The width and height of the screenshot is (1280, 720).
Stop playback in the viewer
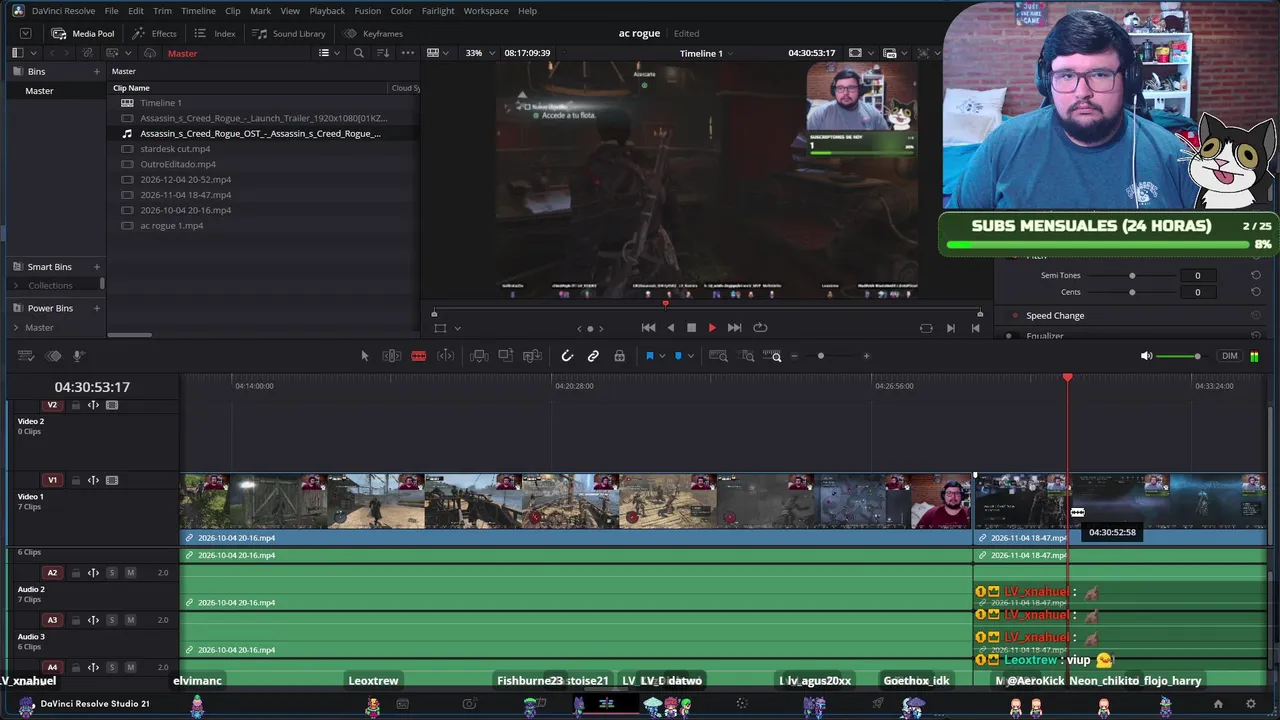691,328
